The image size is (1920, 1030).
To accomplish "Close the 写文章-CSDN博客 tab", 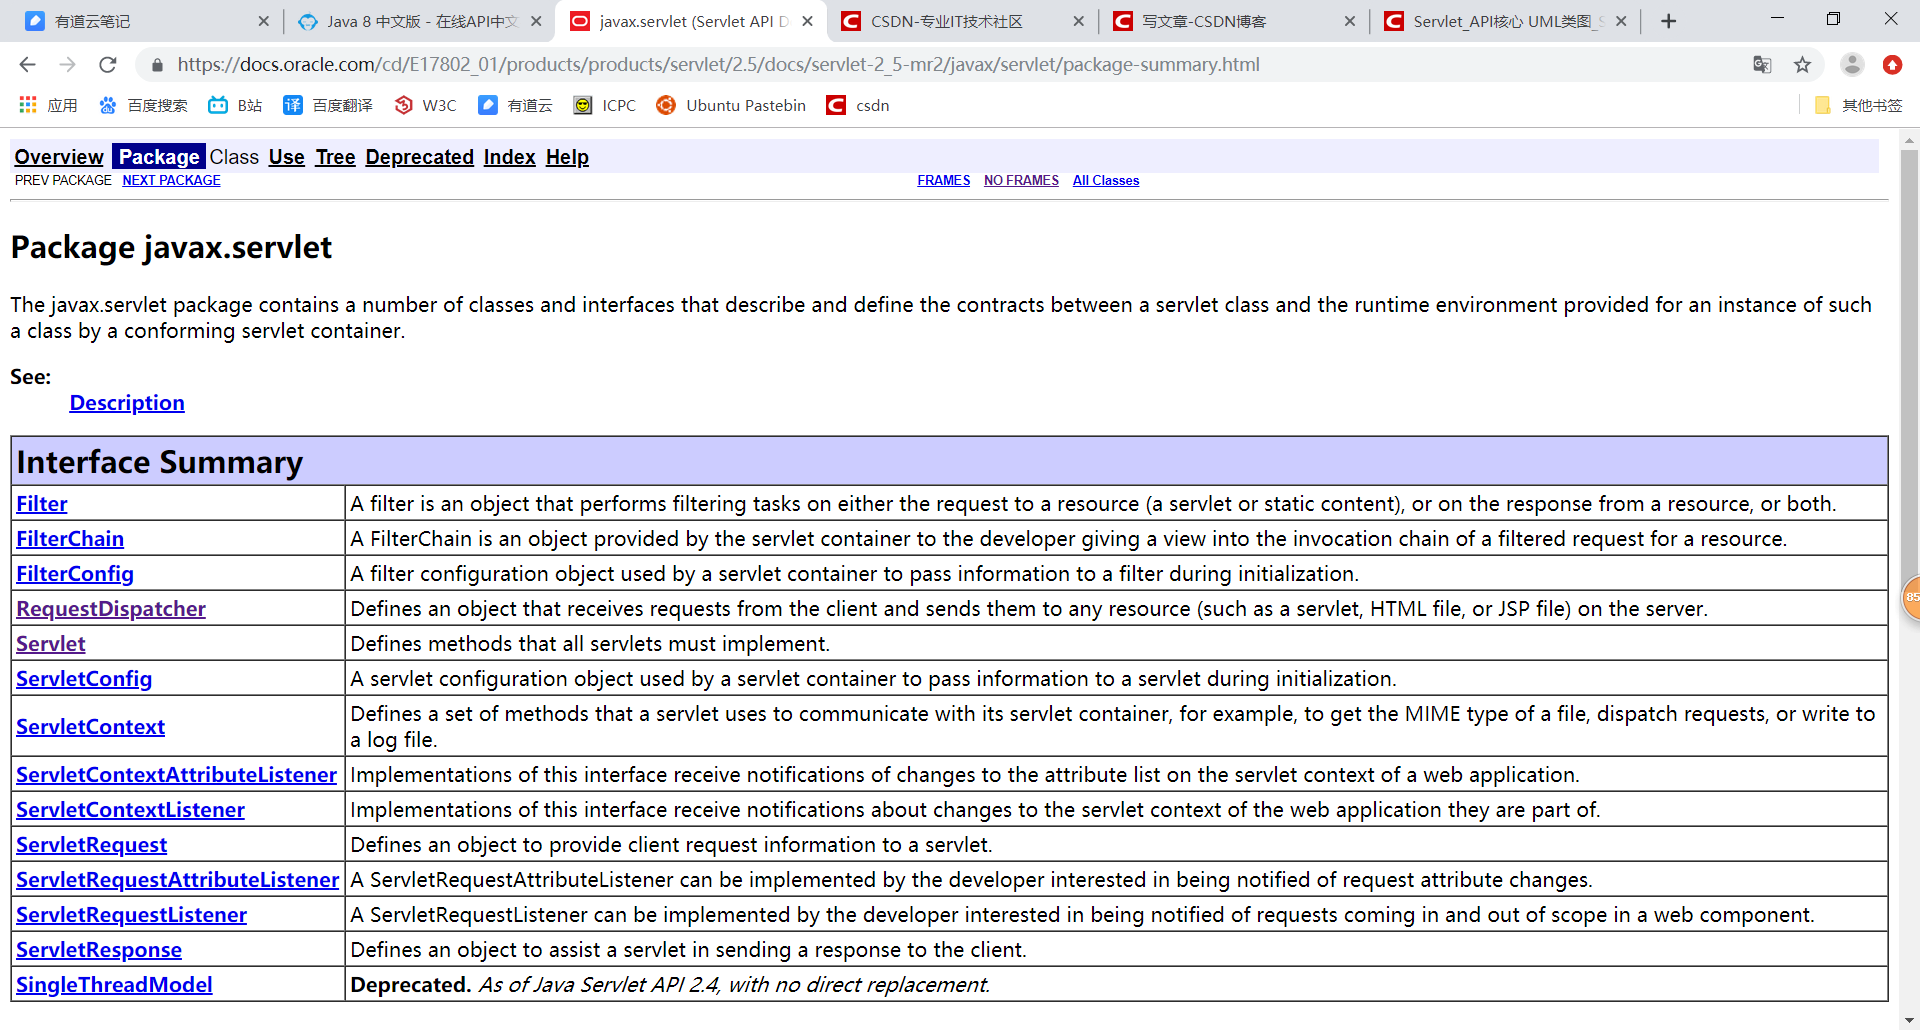I will click(1350, 21).
